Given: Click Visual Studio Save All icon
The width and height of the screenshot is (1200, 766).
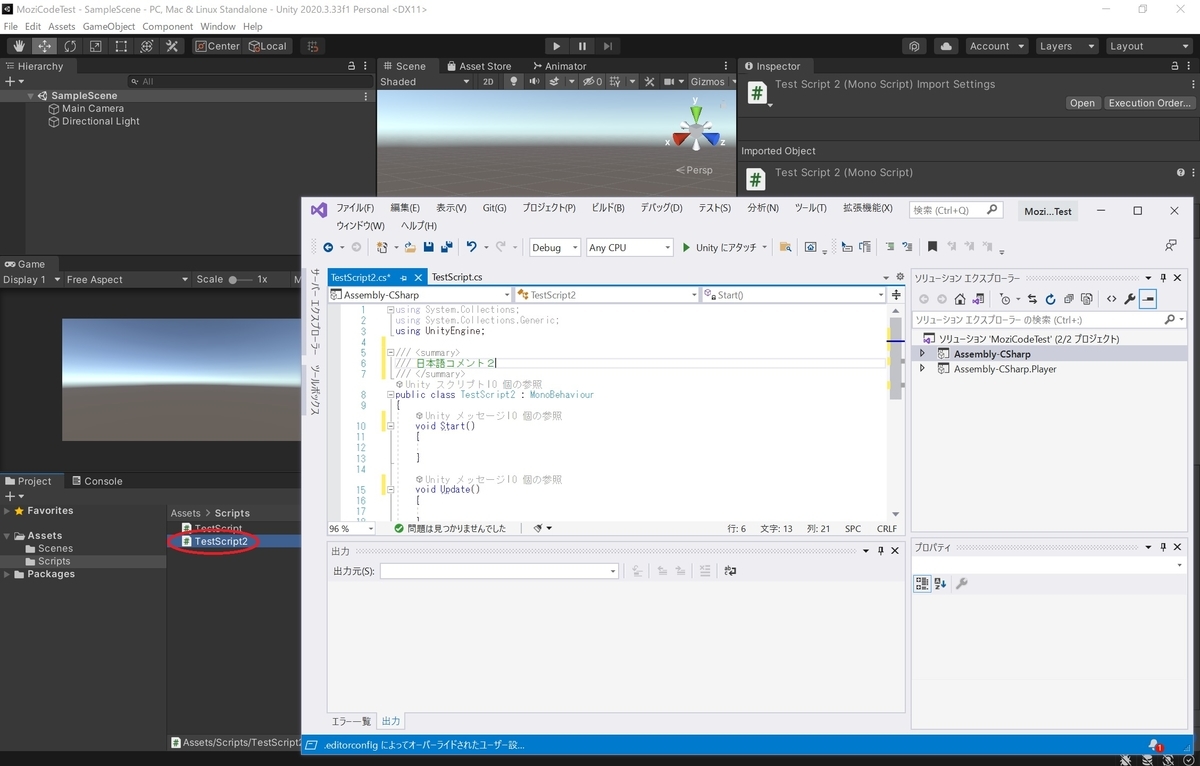Looking at the screenshot, I should pyautogui.click(x=447, y=247).
